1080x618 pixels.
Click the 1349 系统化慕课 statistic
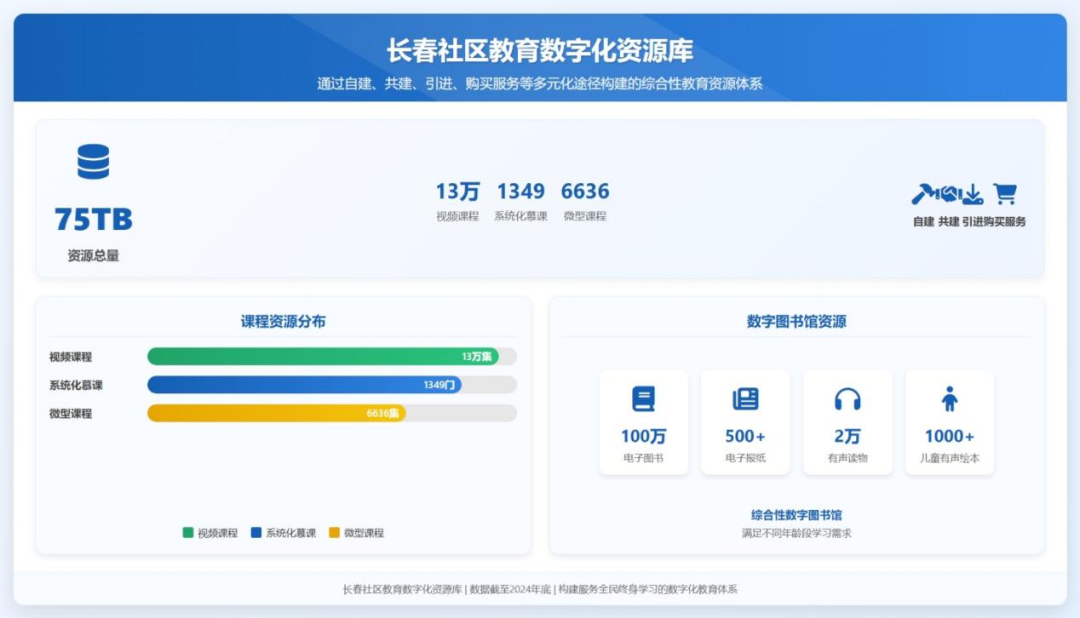tap(520, 200)
